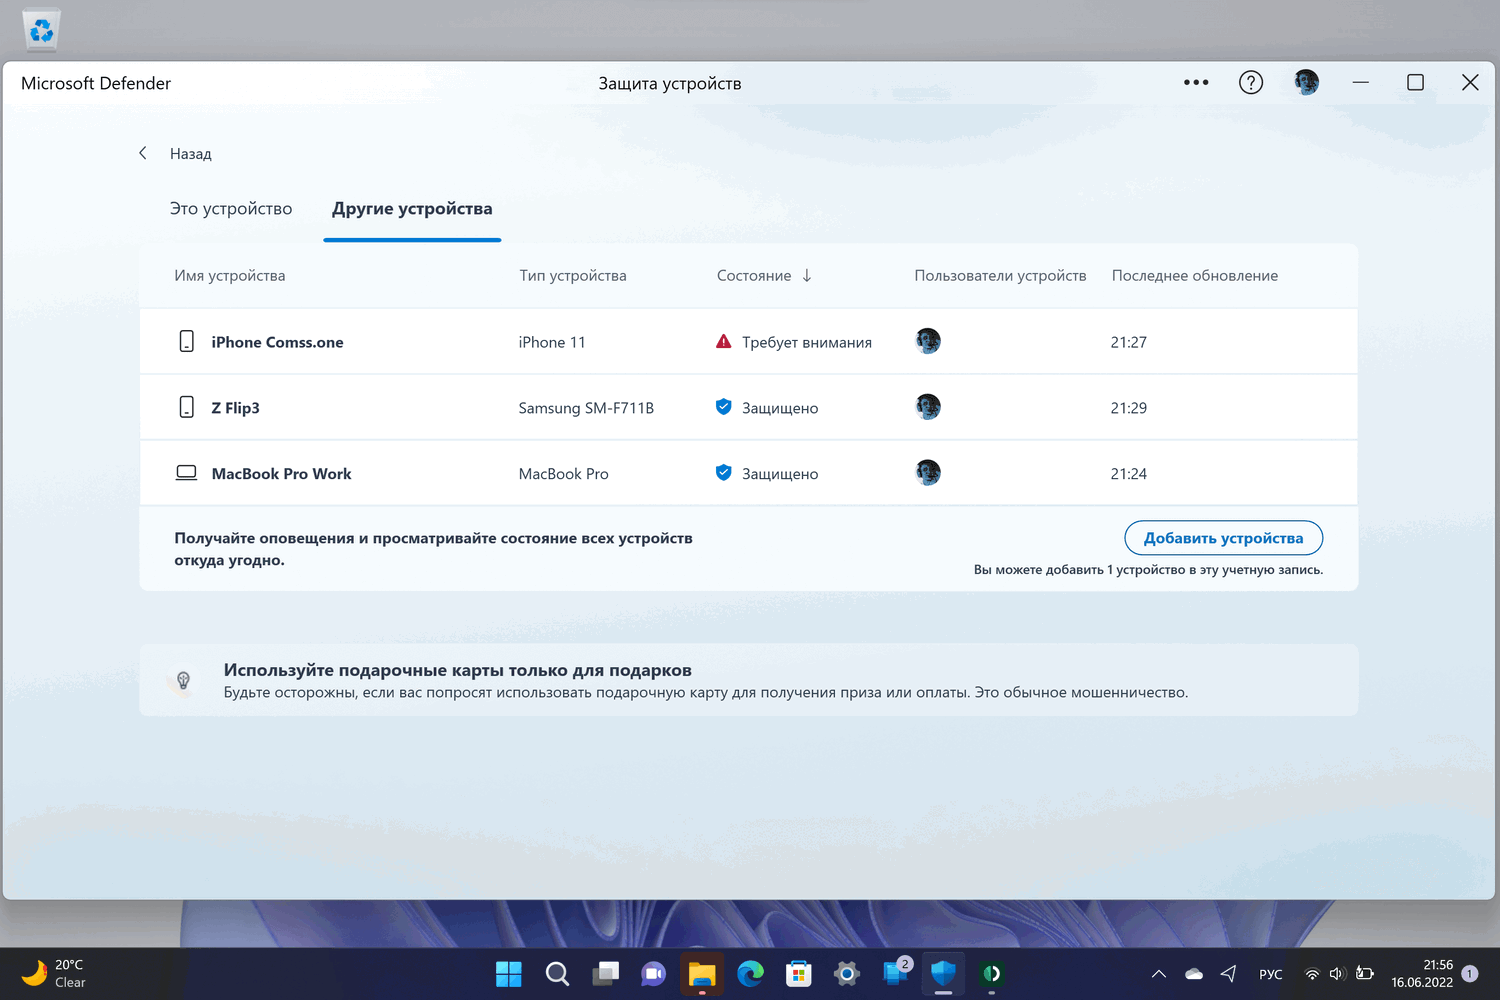The width and height of the screenshot is (1500, 1000).
Task: Click the Samsung SM-F711B device type
Action: 586,408
